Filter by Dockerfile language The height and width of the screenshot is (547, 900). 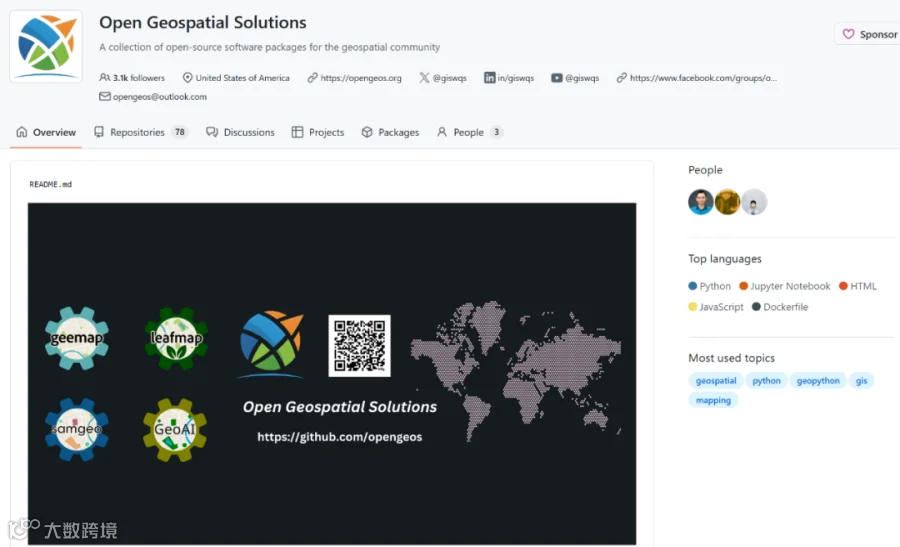tap(780, 307)
